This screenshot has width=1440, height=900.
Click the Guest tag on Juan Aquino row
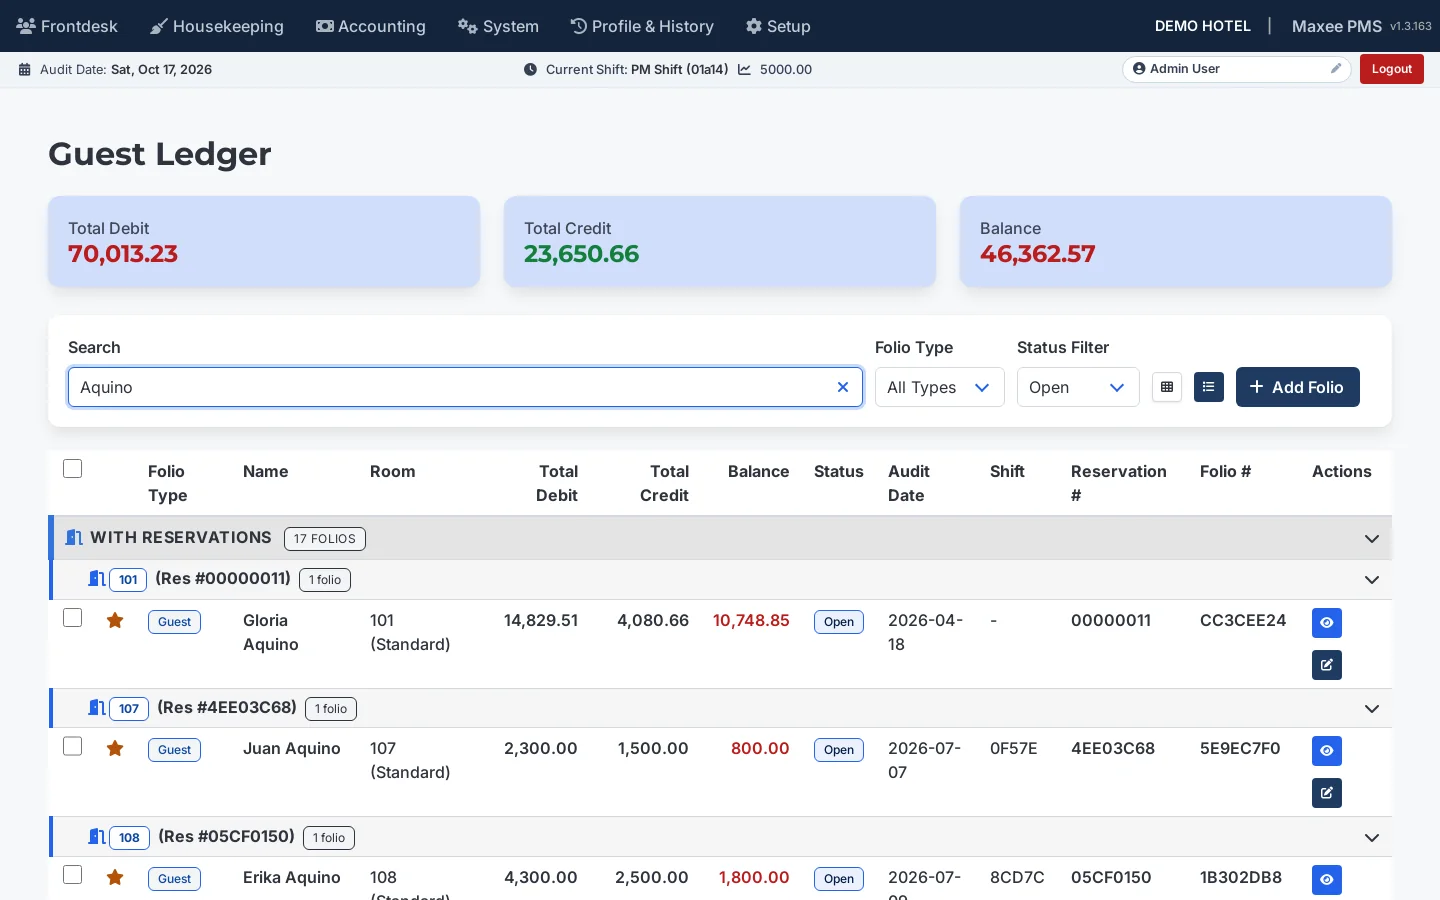coord(174,750)
